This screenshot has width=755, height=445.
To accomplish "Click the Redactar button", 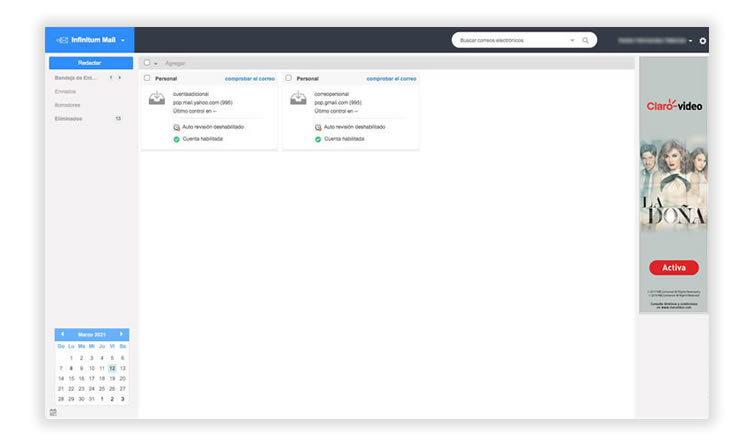I will point(91,63).
